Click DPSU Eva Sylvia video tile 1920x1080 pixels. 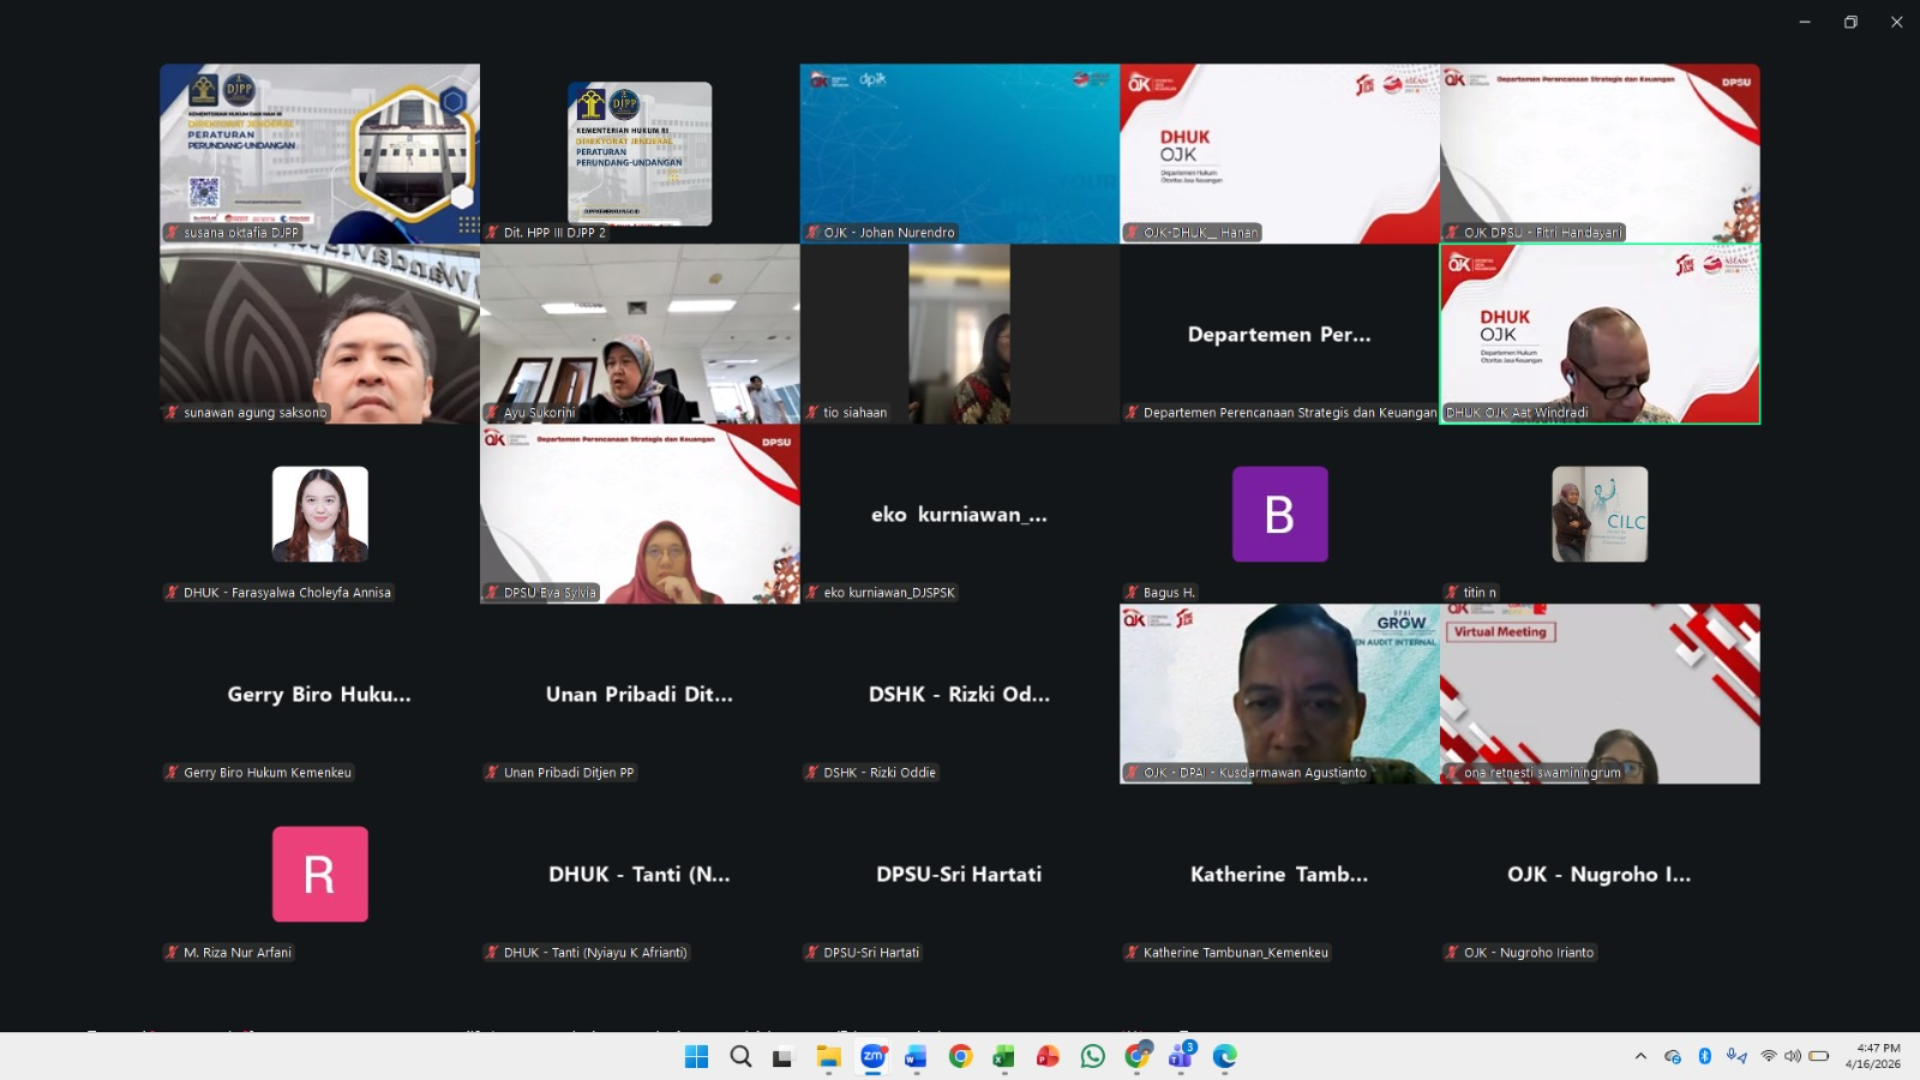(639, 514)
